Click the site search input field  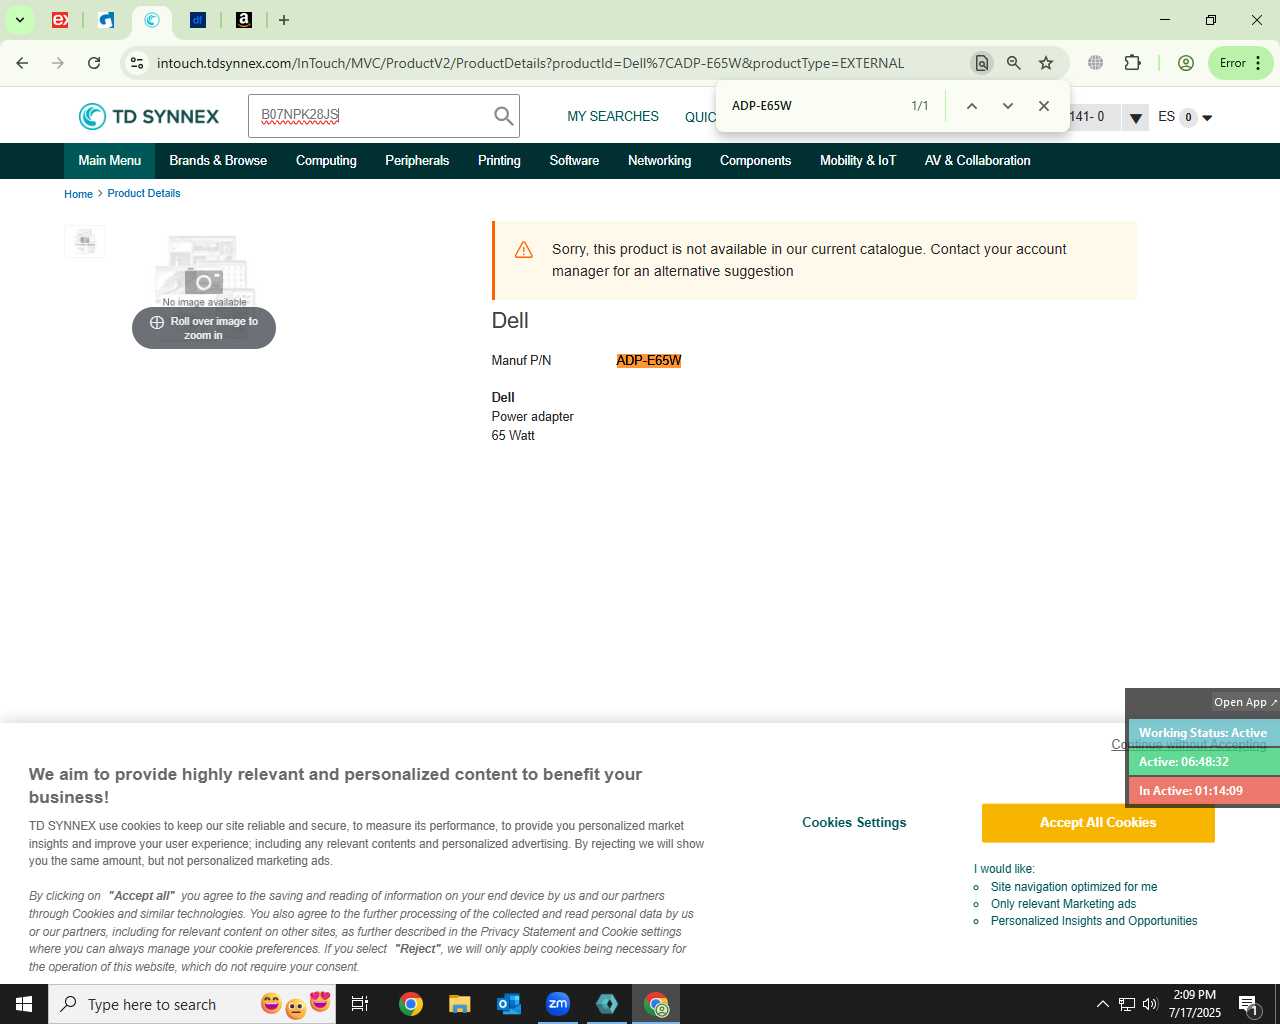[370, 116]
